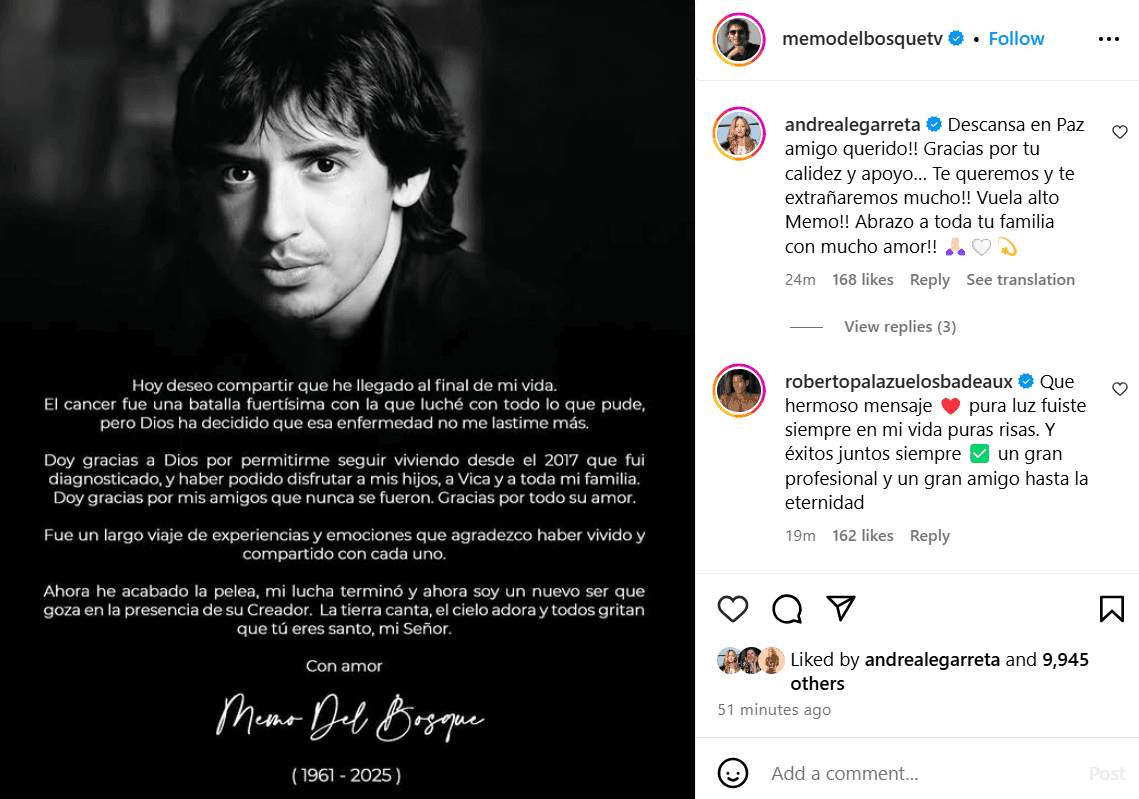This screenshot has height=799, width=1139.
Task: Save post with the bookmark icon
Action: (1111, 608)
